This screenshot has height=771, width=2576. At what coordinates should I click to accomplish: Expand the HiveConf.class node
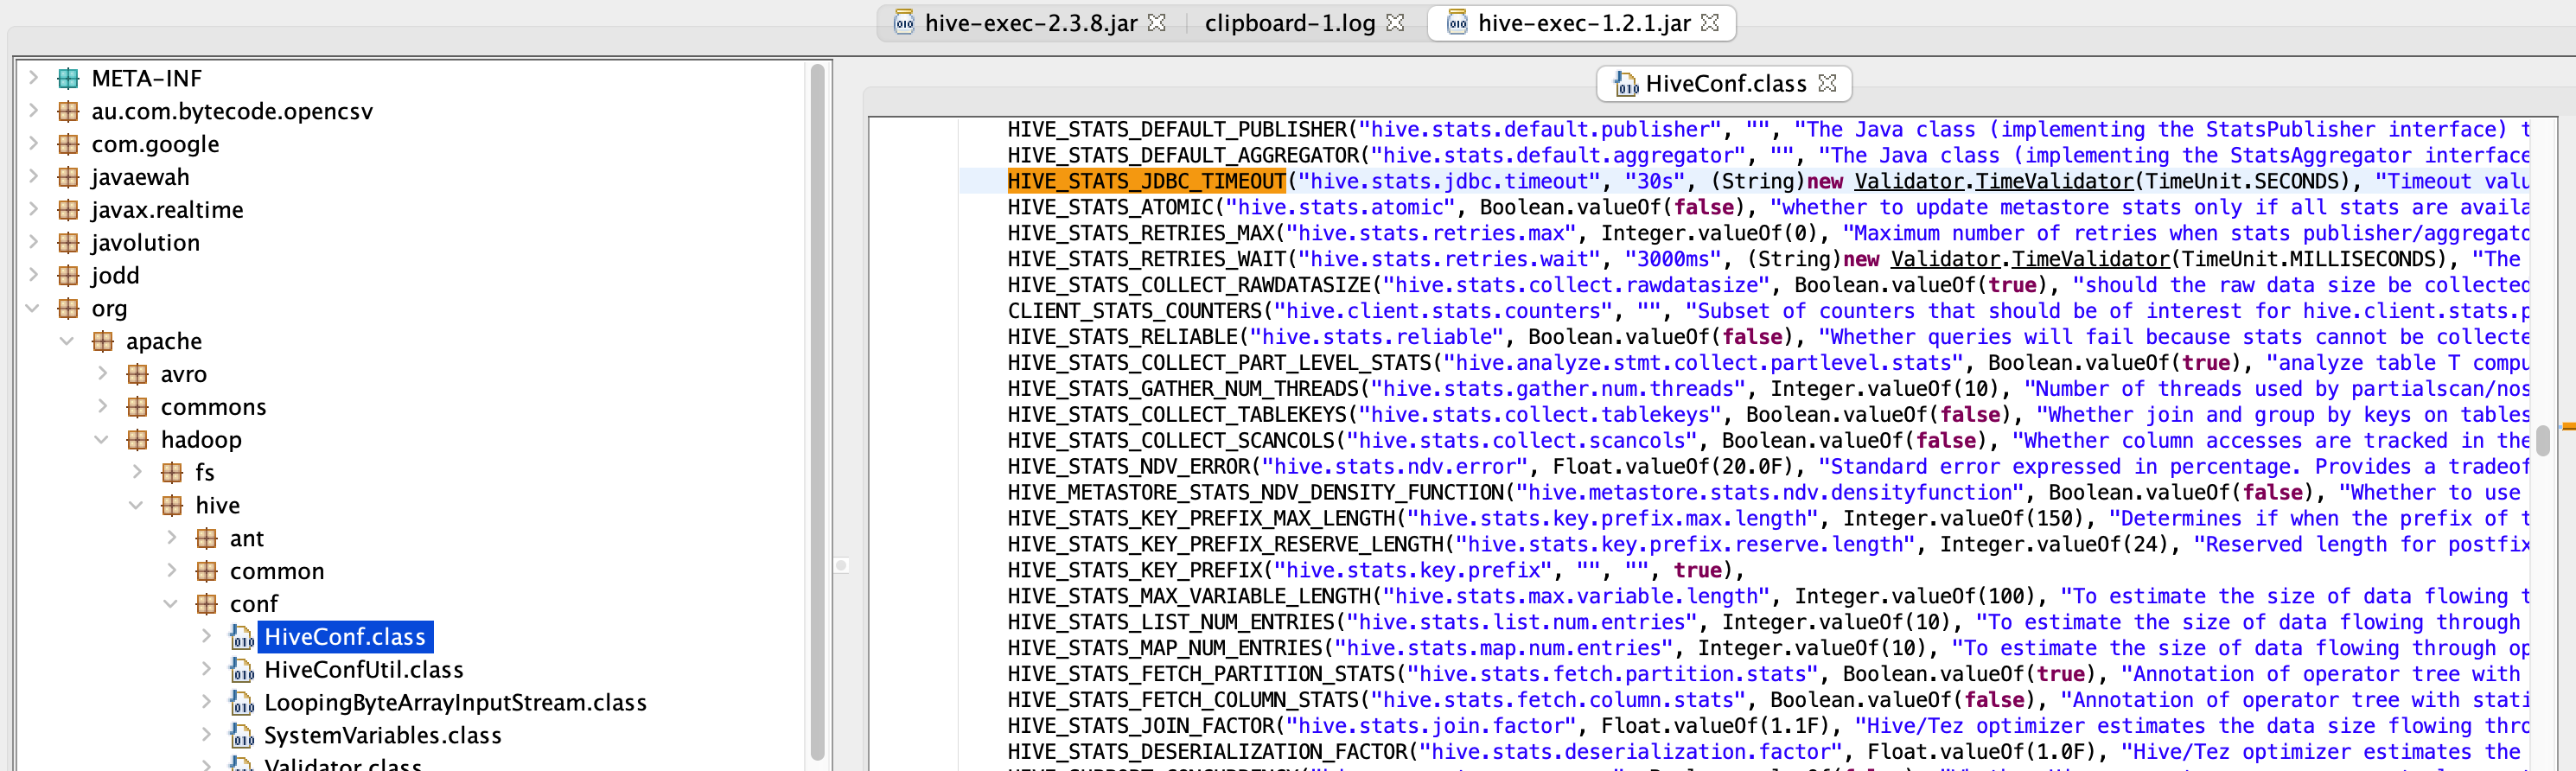pyautogui.click(x=206, y=637)
